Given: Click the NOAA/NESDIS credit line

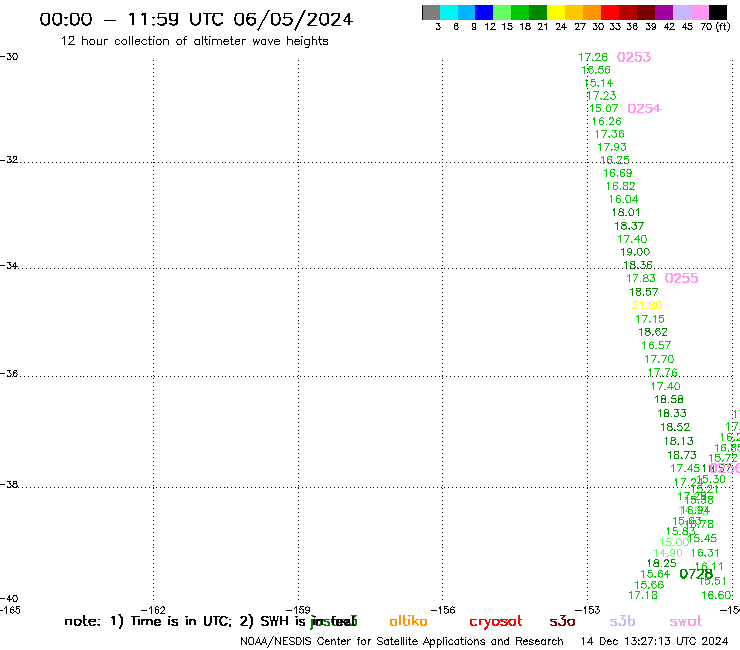Looking at the screenshot, I should [402, 642].
